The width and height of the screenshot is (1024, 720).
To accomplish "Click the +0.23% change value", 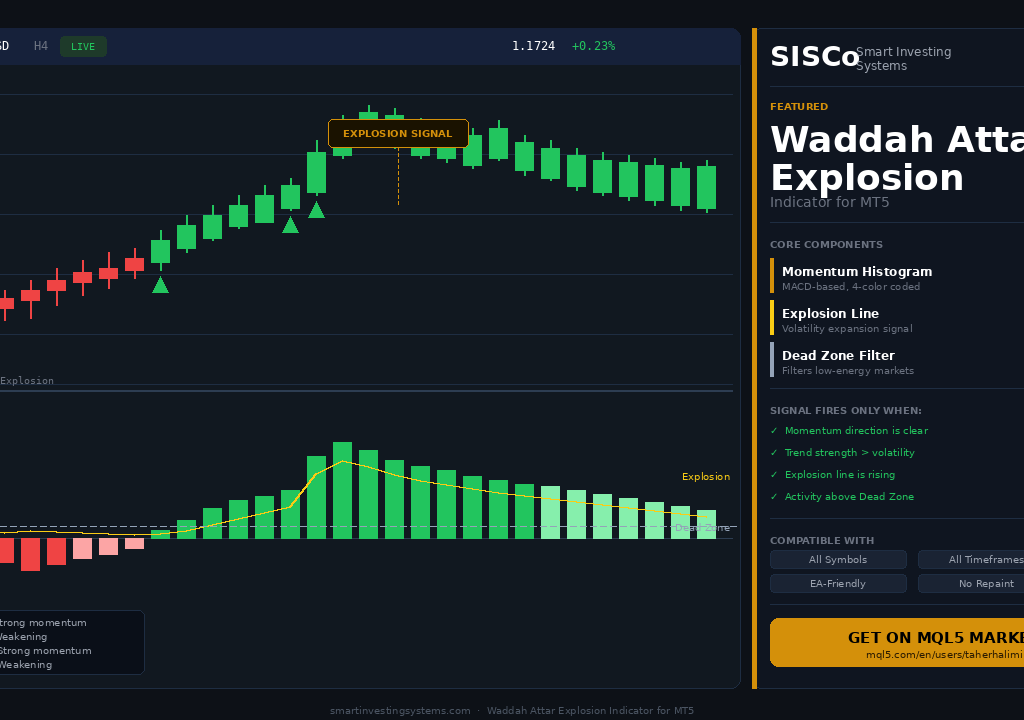I will point(593,46).
